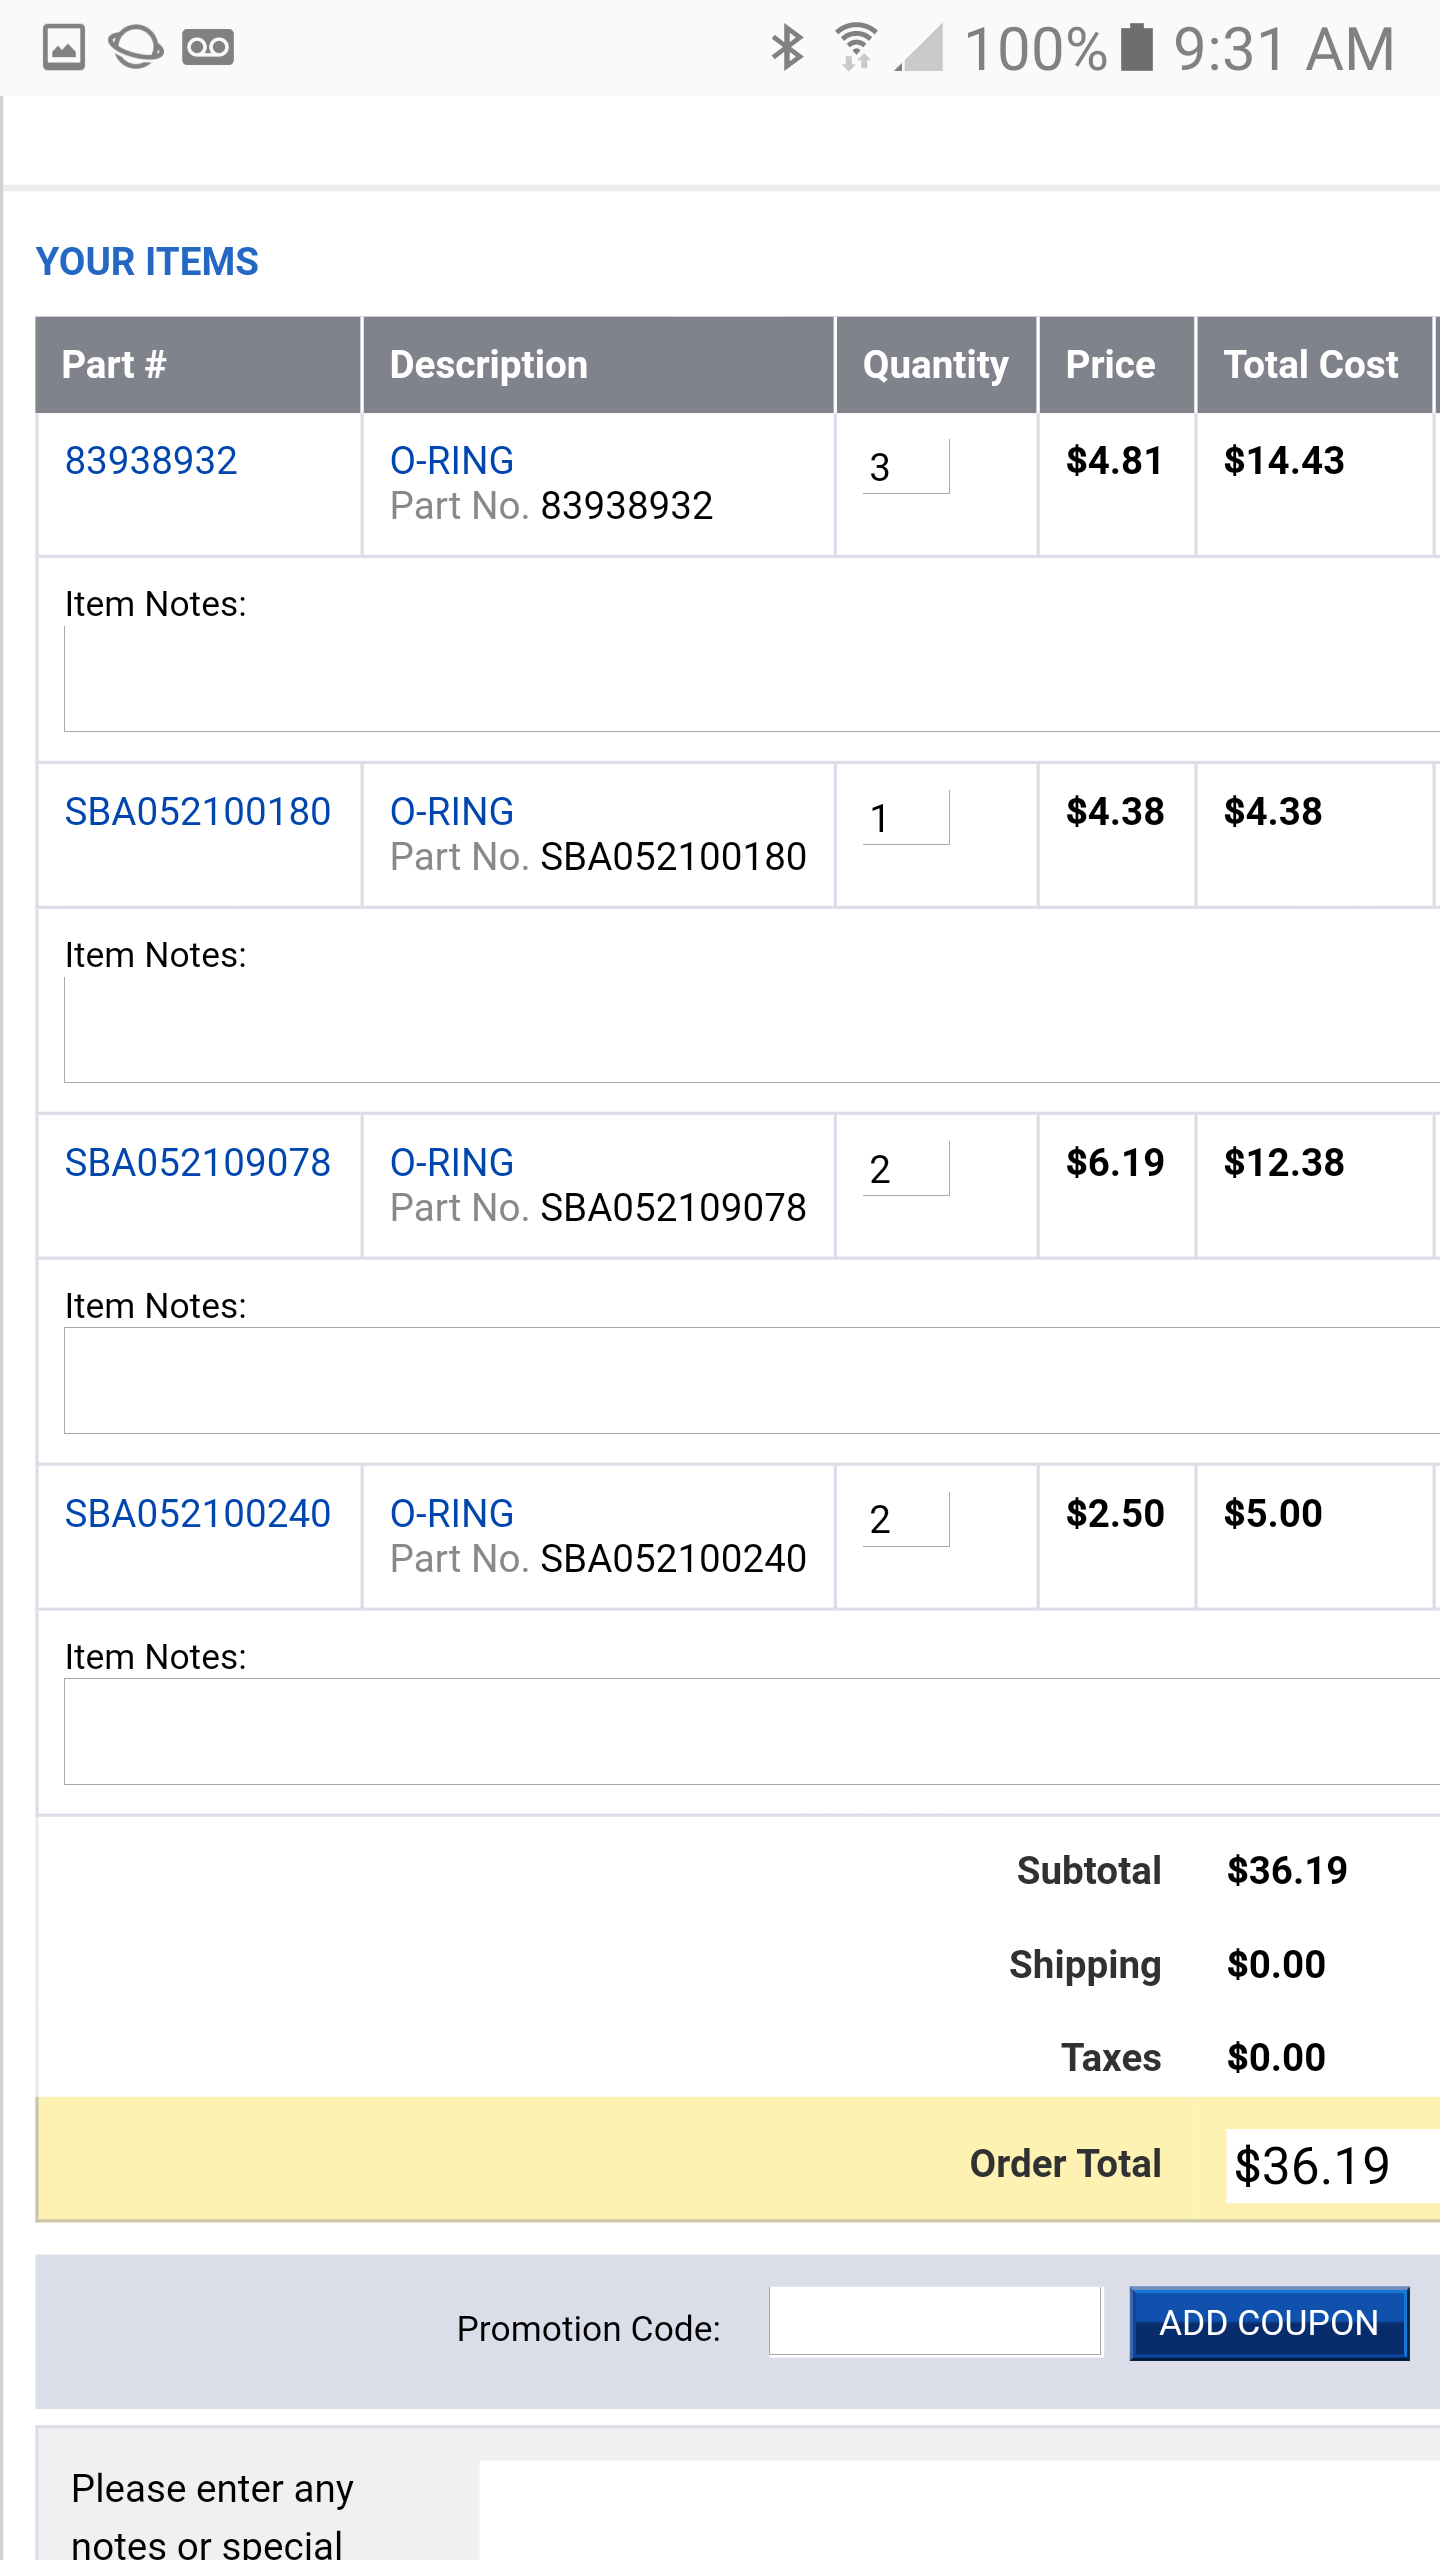This screenshot has height=2560, width=1440.
Task: Open part number 83938932 link
Action: point(151,461)
